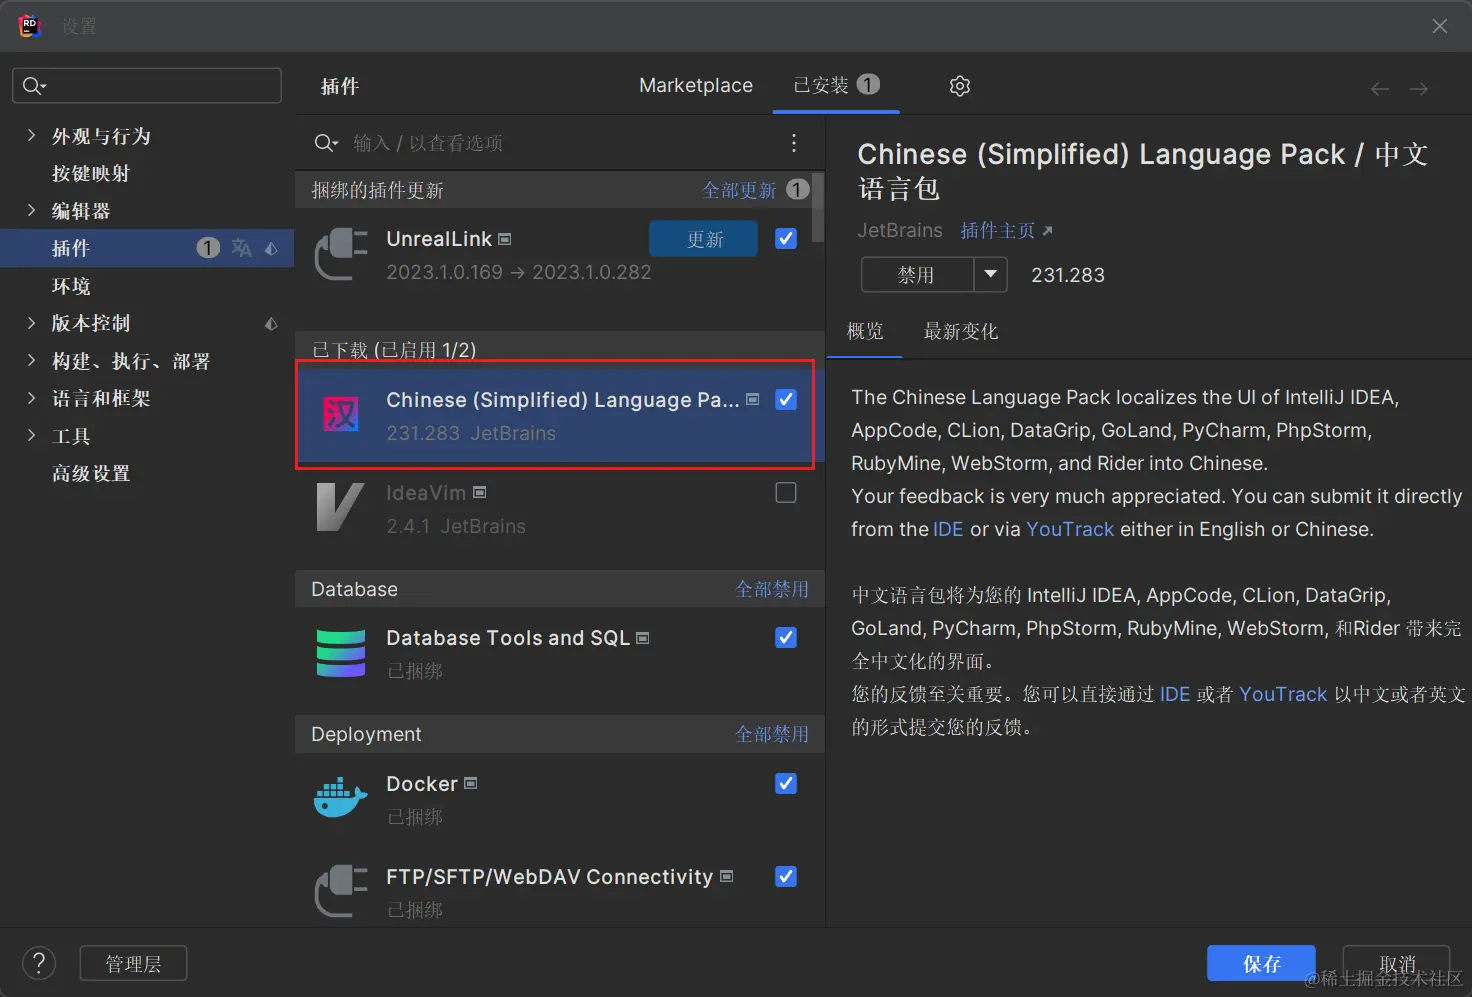Click the 更新 button for UnrealLink
The image size is (1472, 997).
pyautogui.click(x=704, y=239)
